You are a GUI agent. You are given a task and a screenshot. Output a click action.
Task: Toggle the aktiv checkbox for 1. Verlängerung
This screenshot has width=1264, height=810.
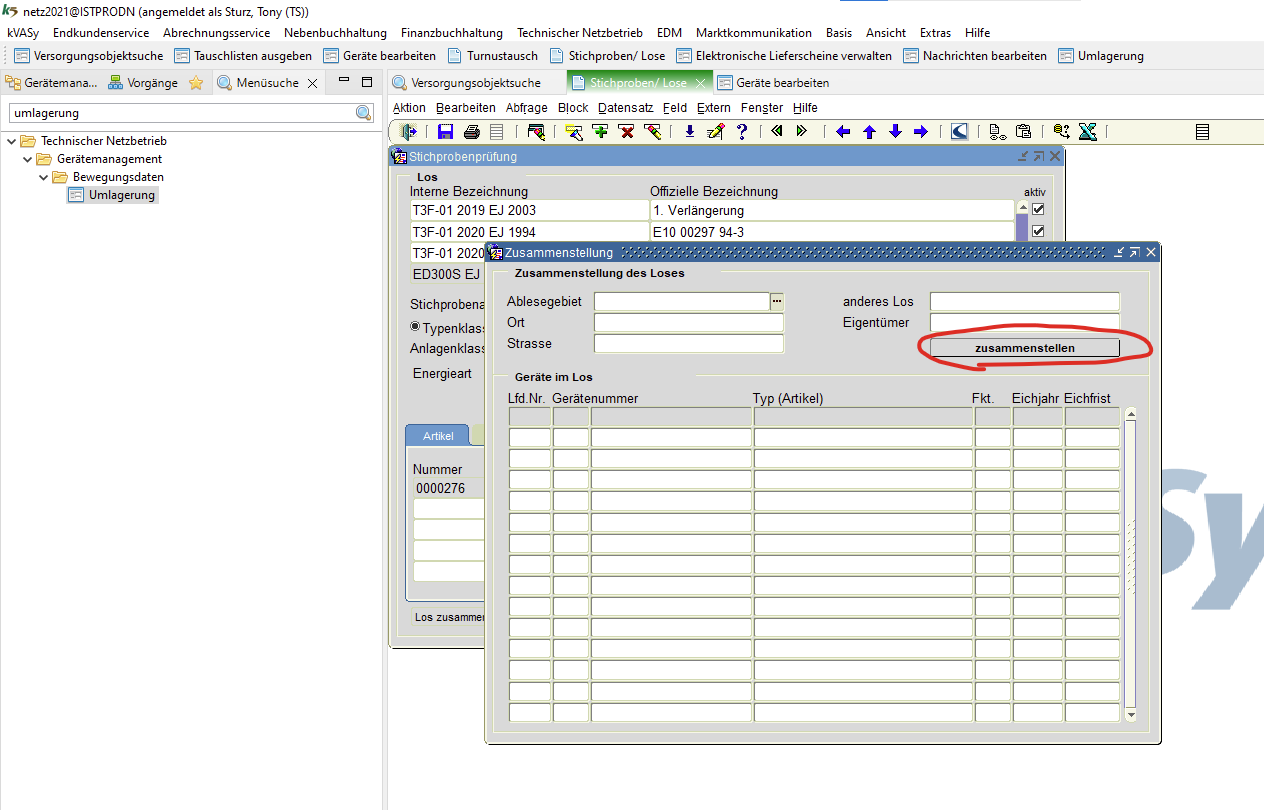pos(1038,210)
